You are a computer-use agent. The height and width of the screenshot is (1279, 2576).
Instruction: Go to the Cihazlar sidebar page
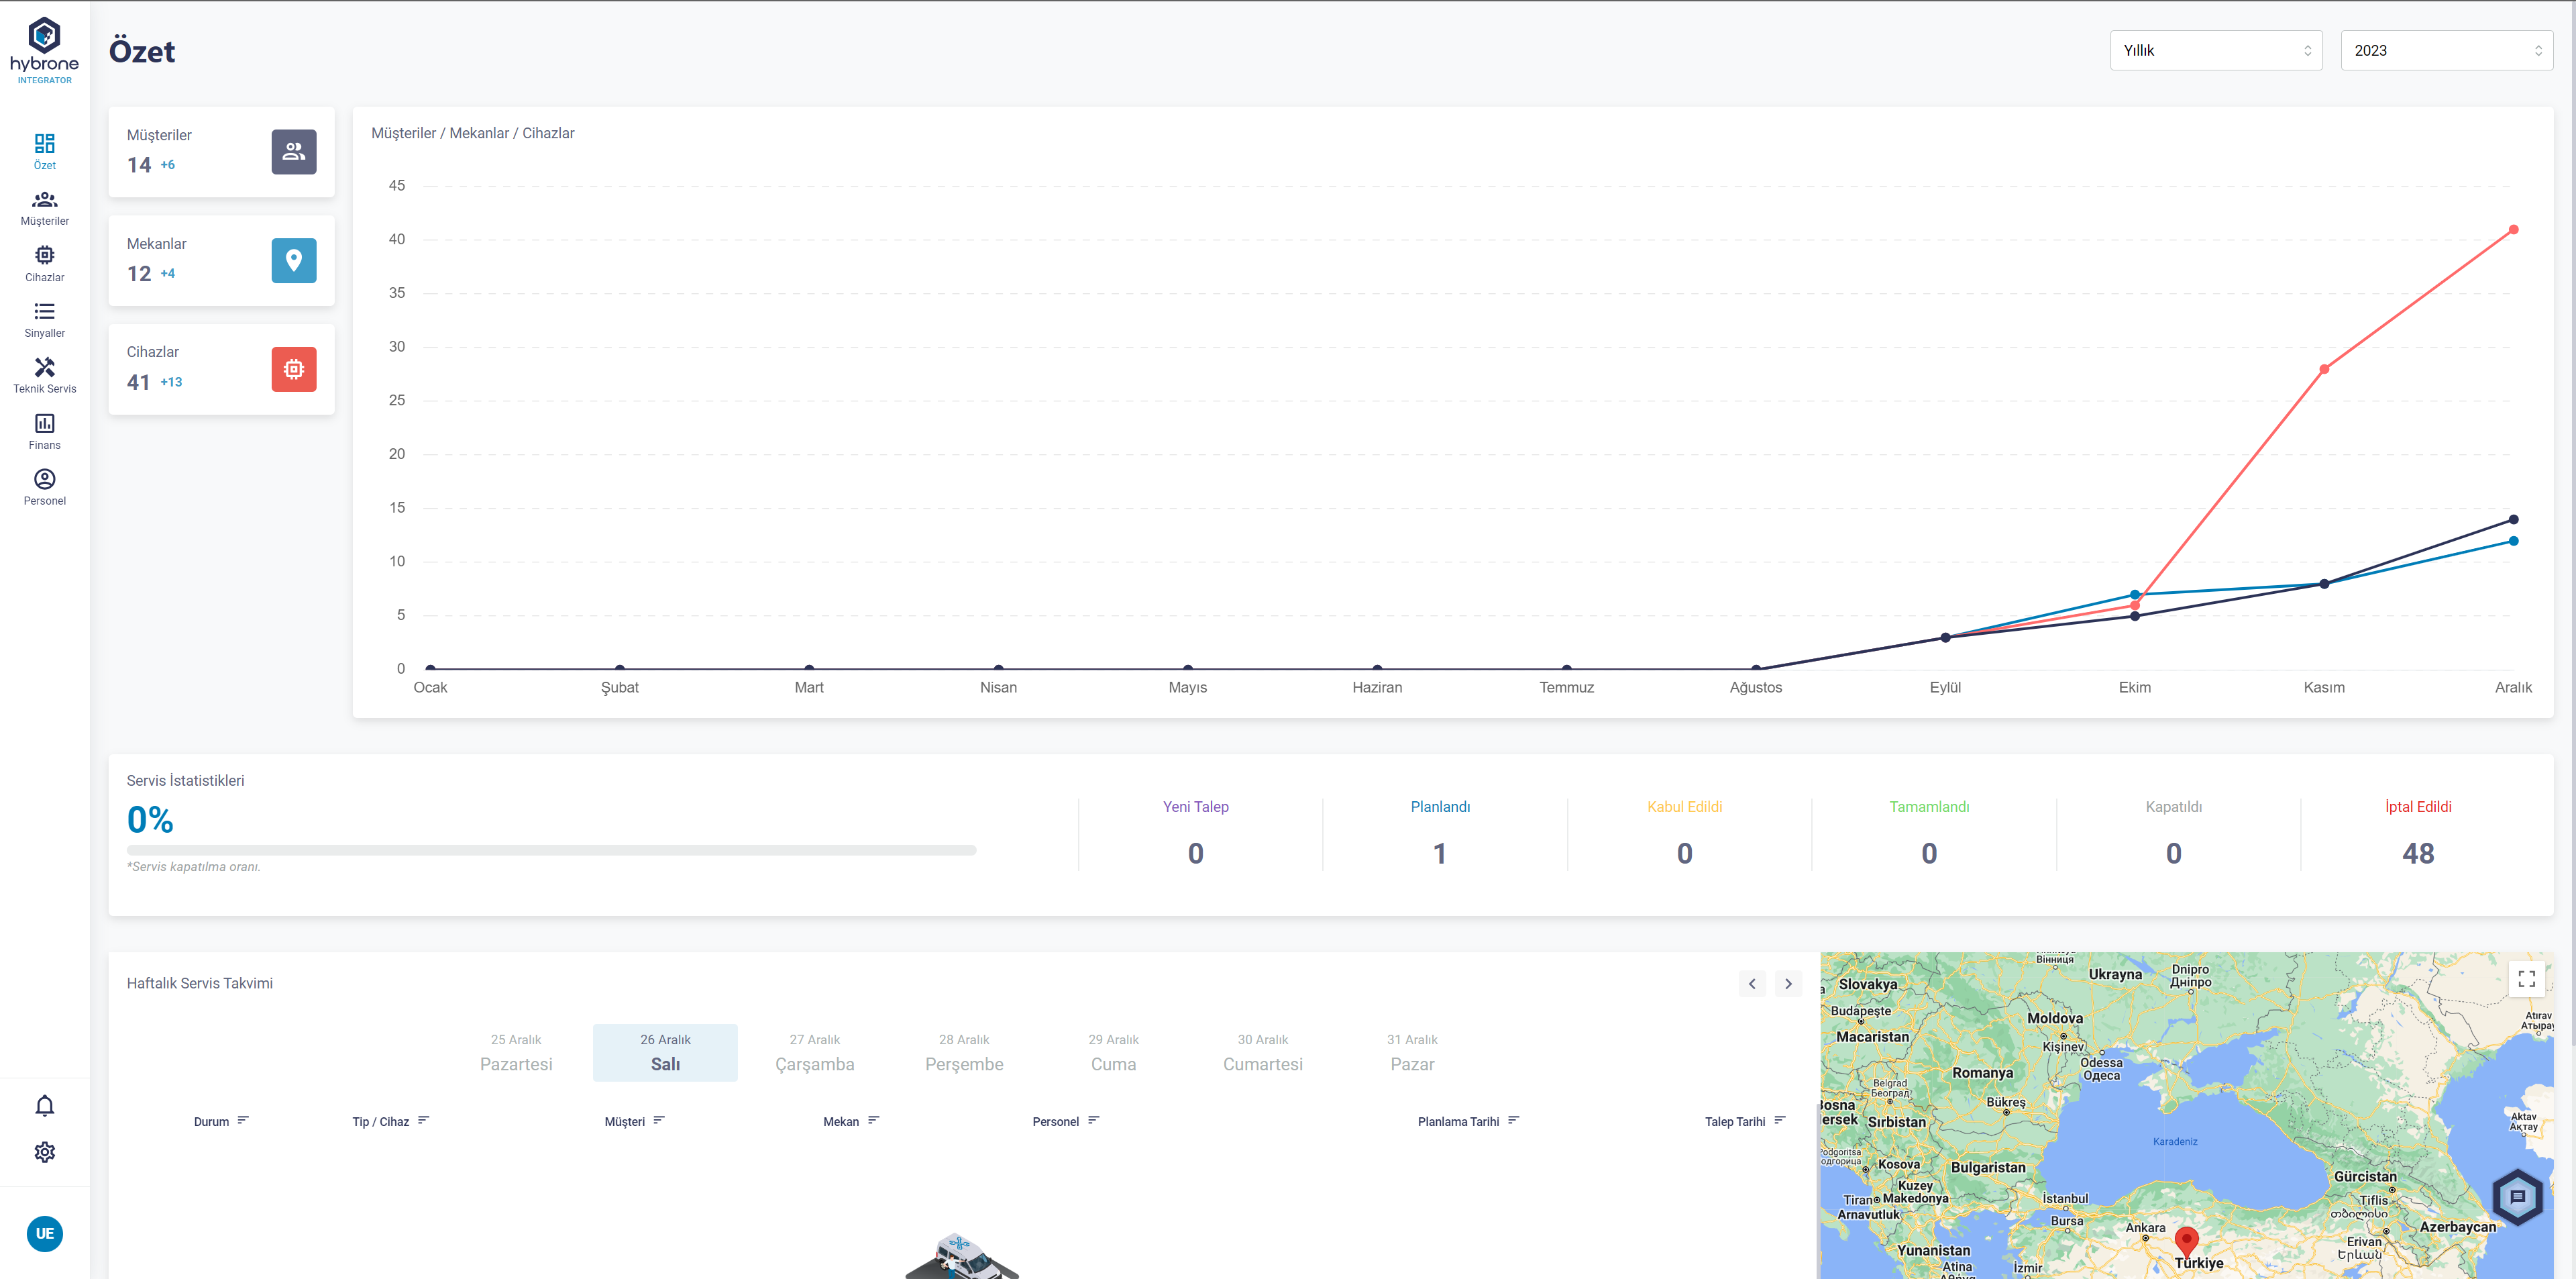coord(44,264)
